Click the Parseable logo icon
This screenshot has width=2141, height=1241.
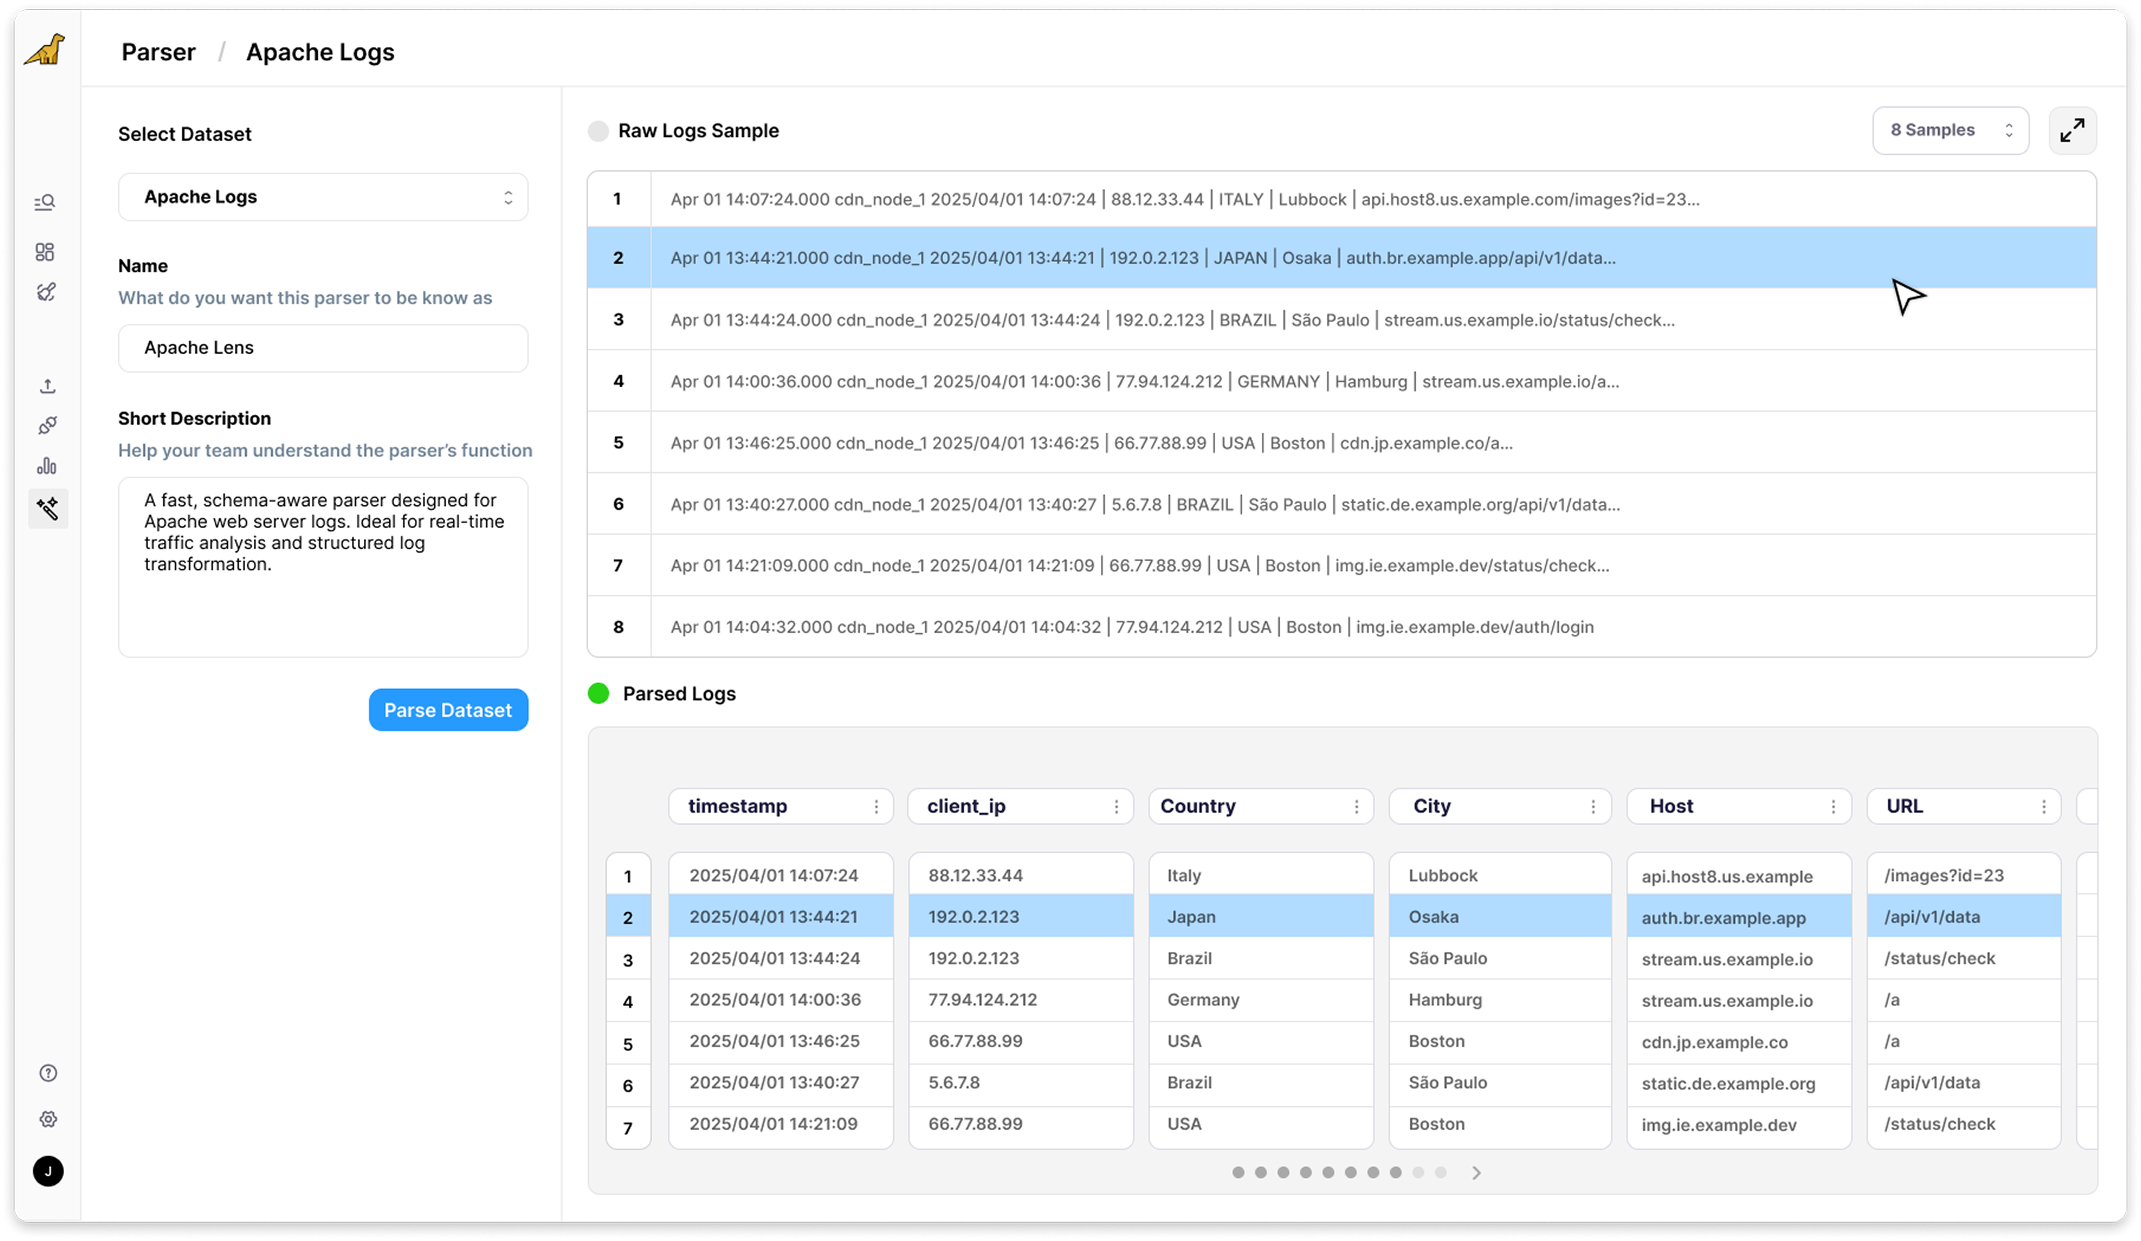45,50
